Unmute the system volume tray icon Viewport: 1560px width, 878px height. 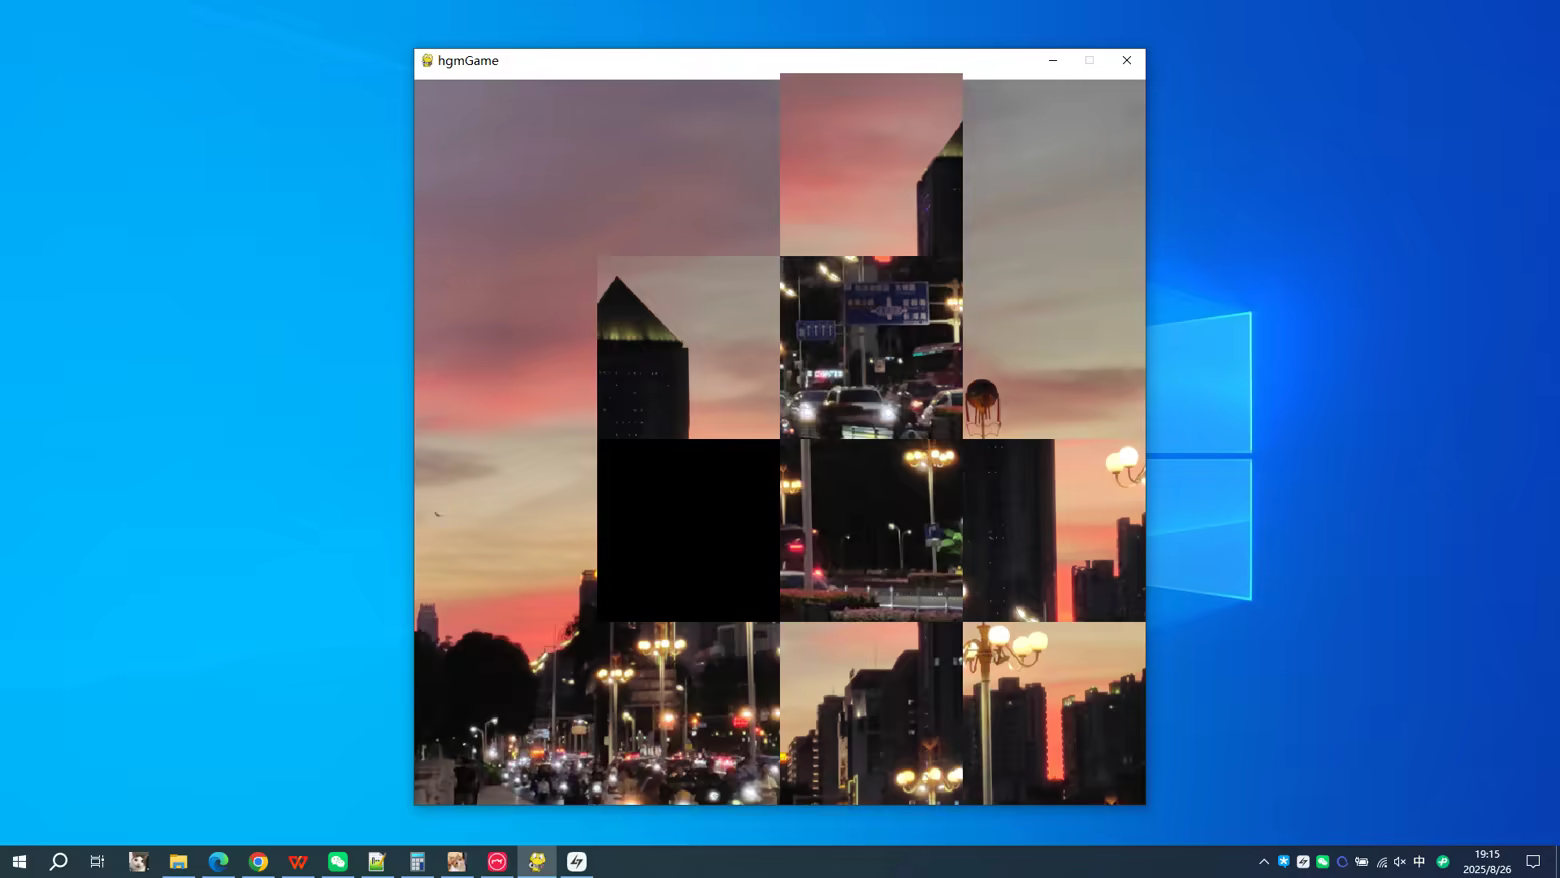[x=1400, y=861]
